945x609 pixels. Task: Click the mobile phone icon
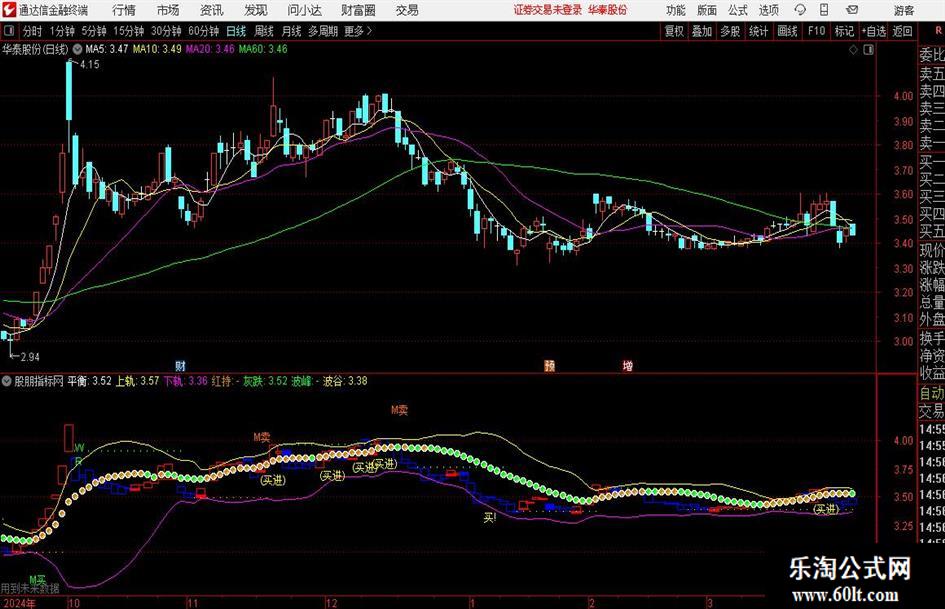point(824,10)
